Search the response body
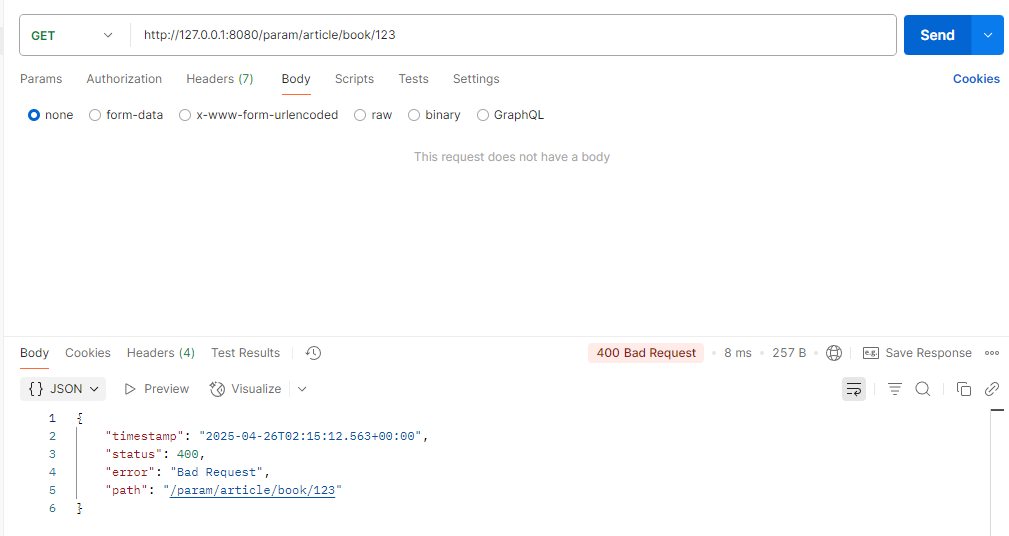 pyautogui.click(x=923, y=389)
